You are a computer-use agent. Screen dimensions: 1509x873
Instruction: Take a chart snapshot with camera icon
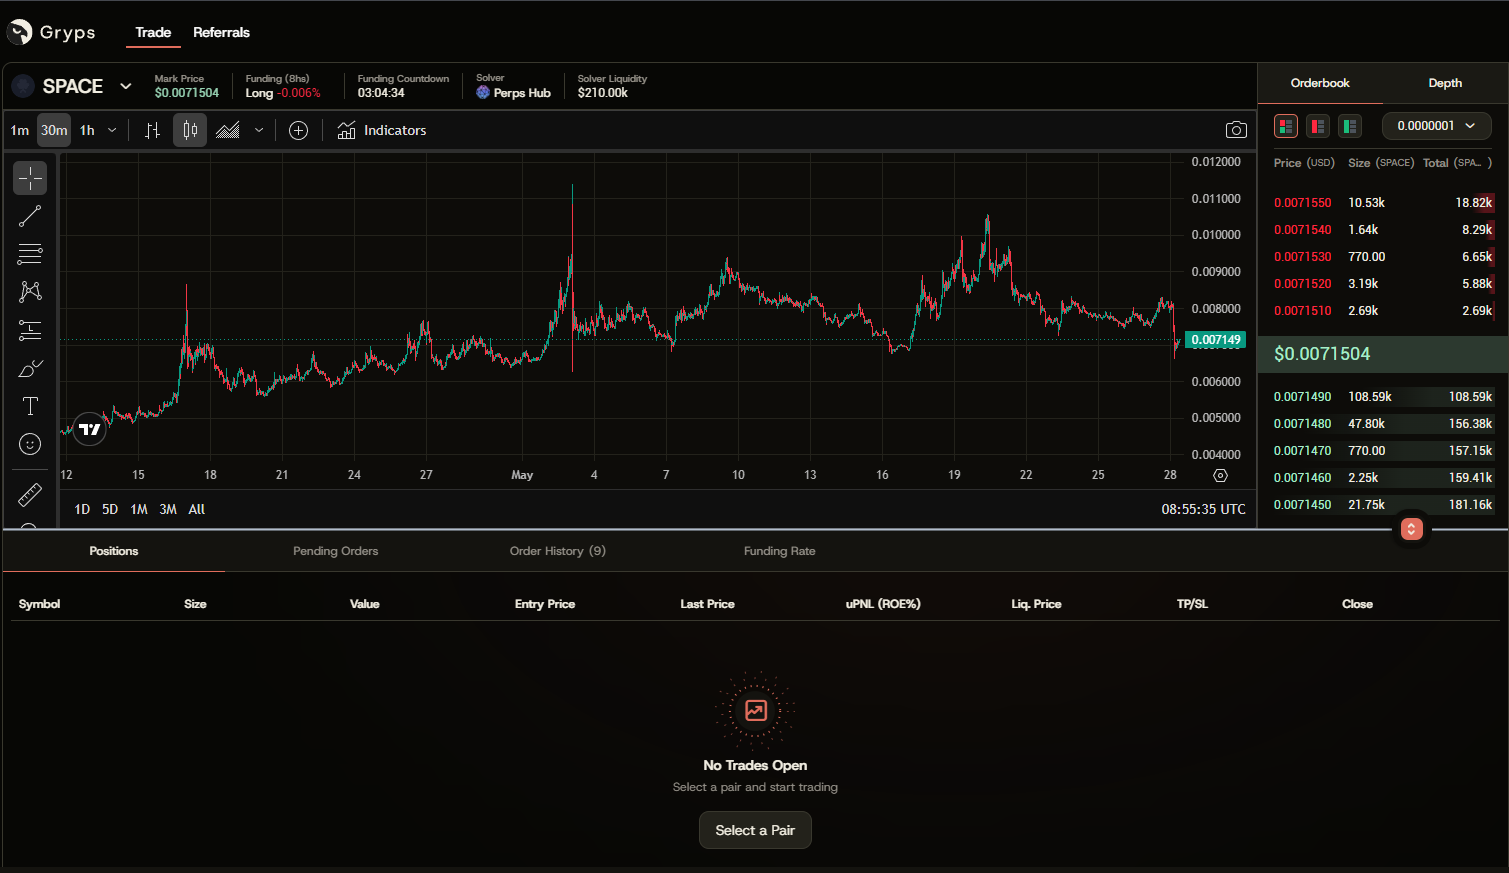click(1236, 130)
